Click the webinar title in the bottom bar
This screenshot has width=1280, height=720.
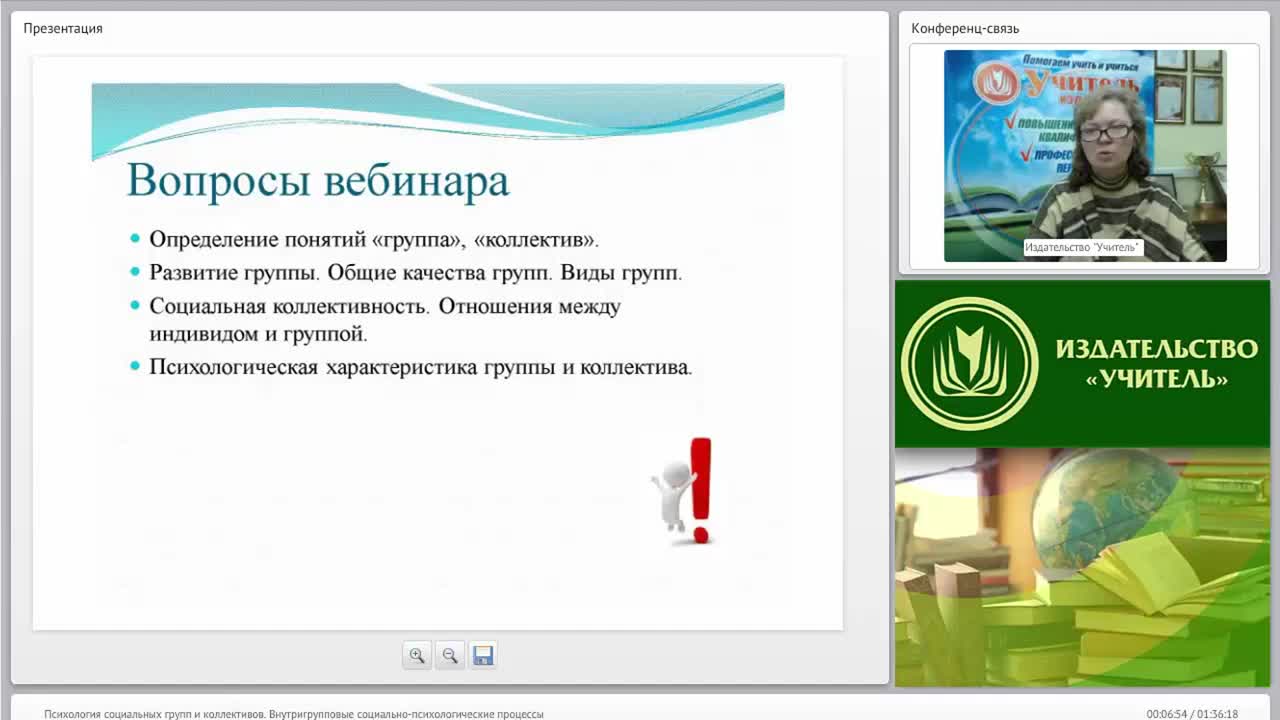tap(294, 714)
